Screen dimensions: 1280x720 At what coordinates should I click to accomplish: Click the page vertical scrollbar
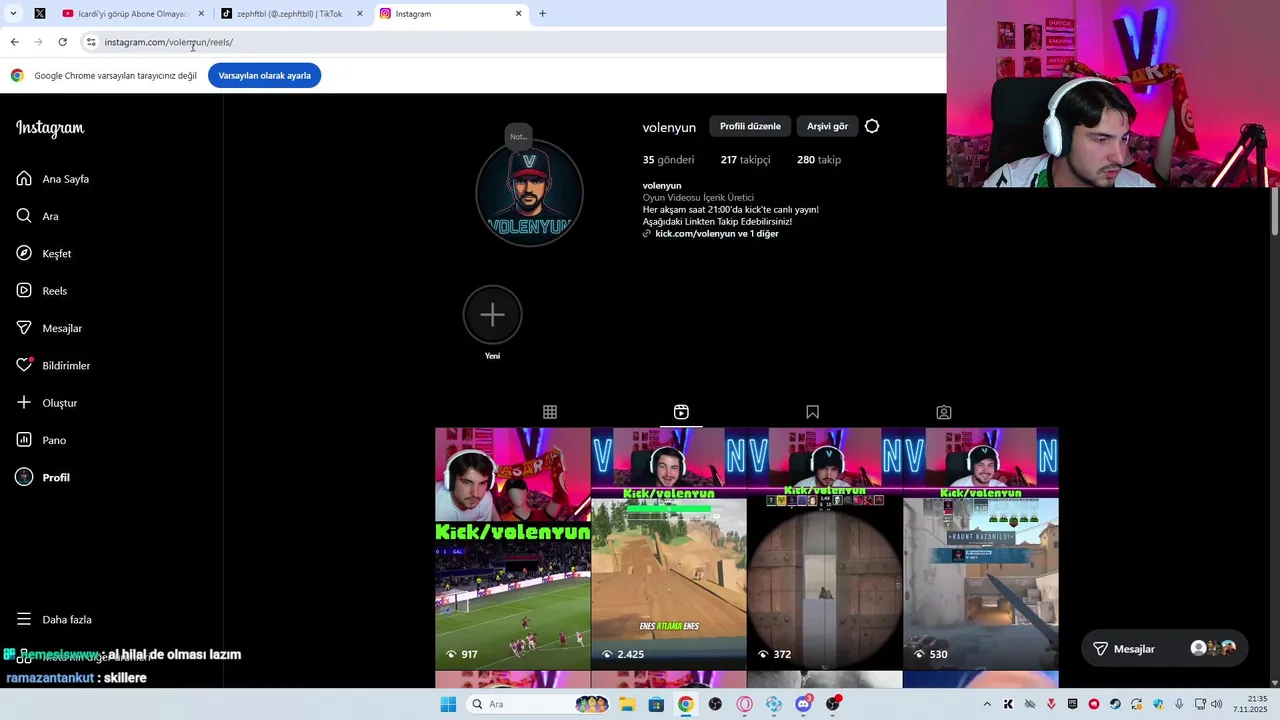(x=1275, y=210)
